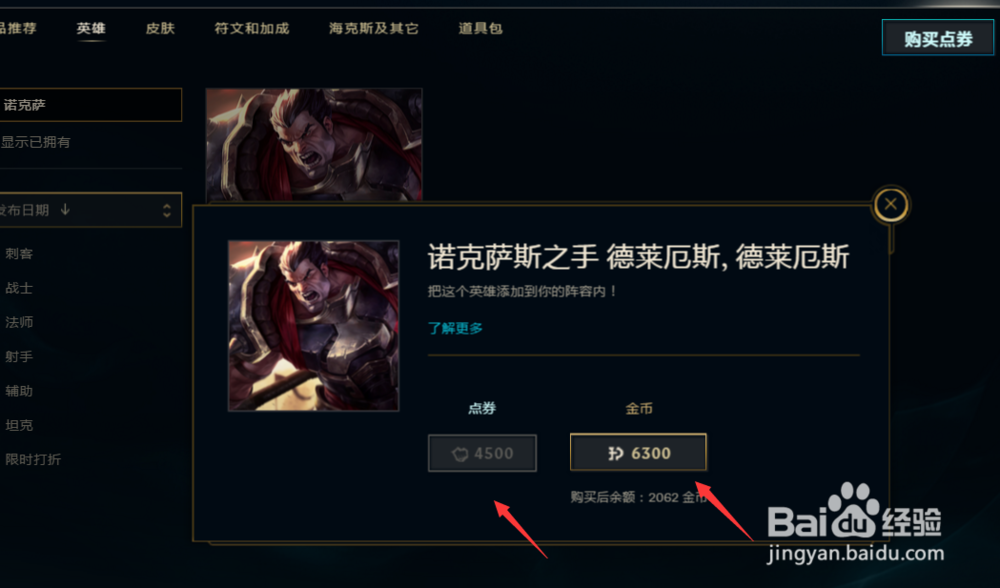
Task: Filter champions by 刺客 role
Action: point(18,254)
